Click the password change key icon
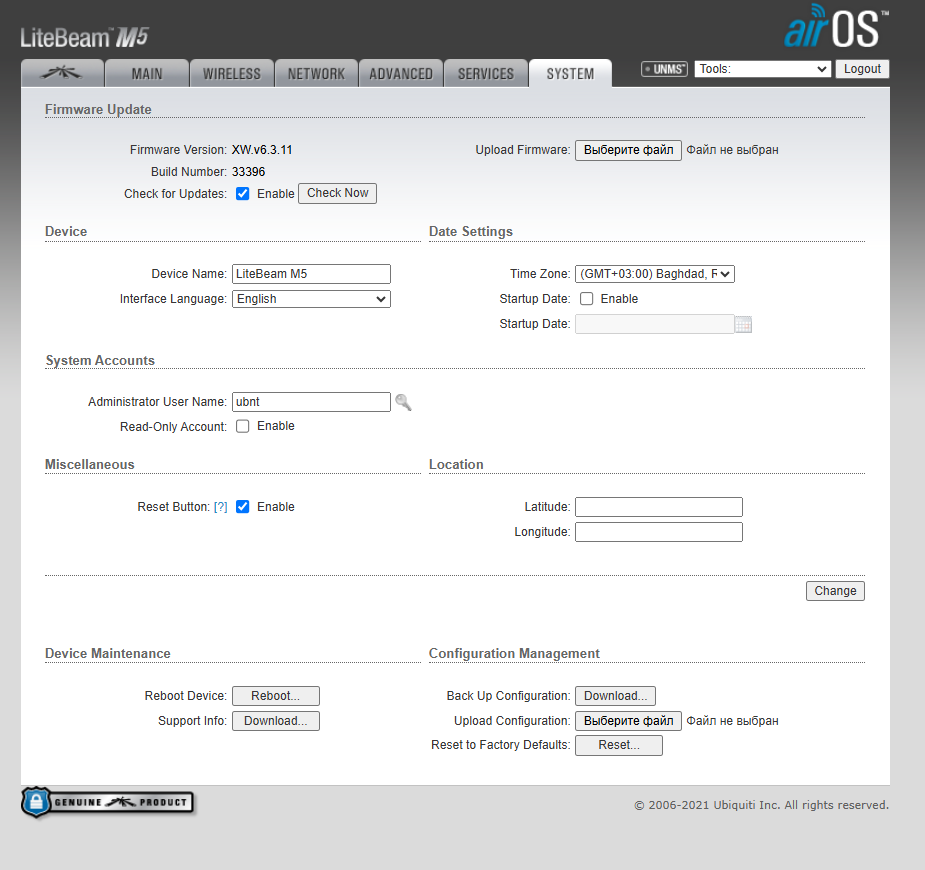 tap(404, 402)
